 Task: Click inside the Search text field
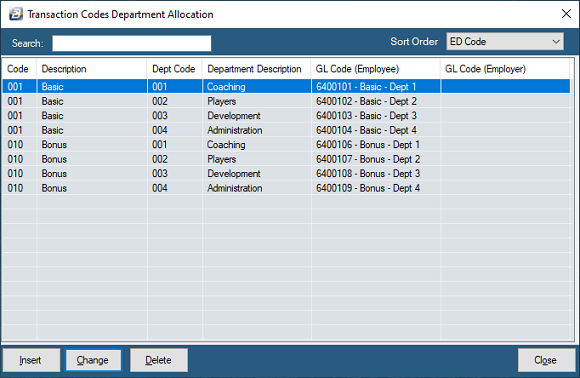tap(132, 43)
